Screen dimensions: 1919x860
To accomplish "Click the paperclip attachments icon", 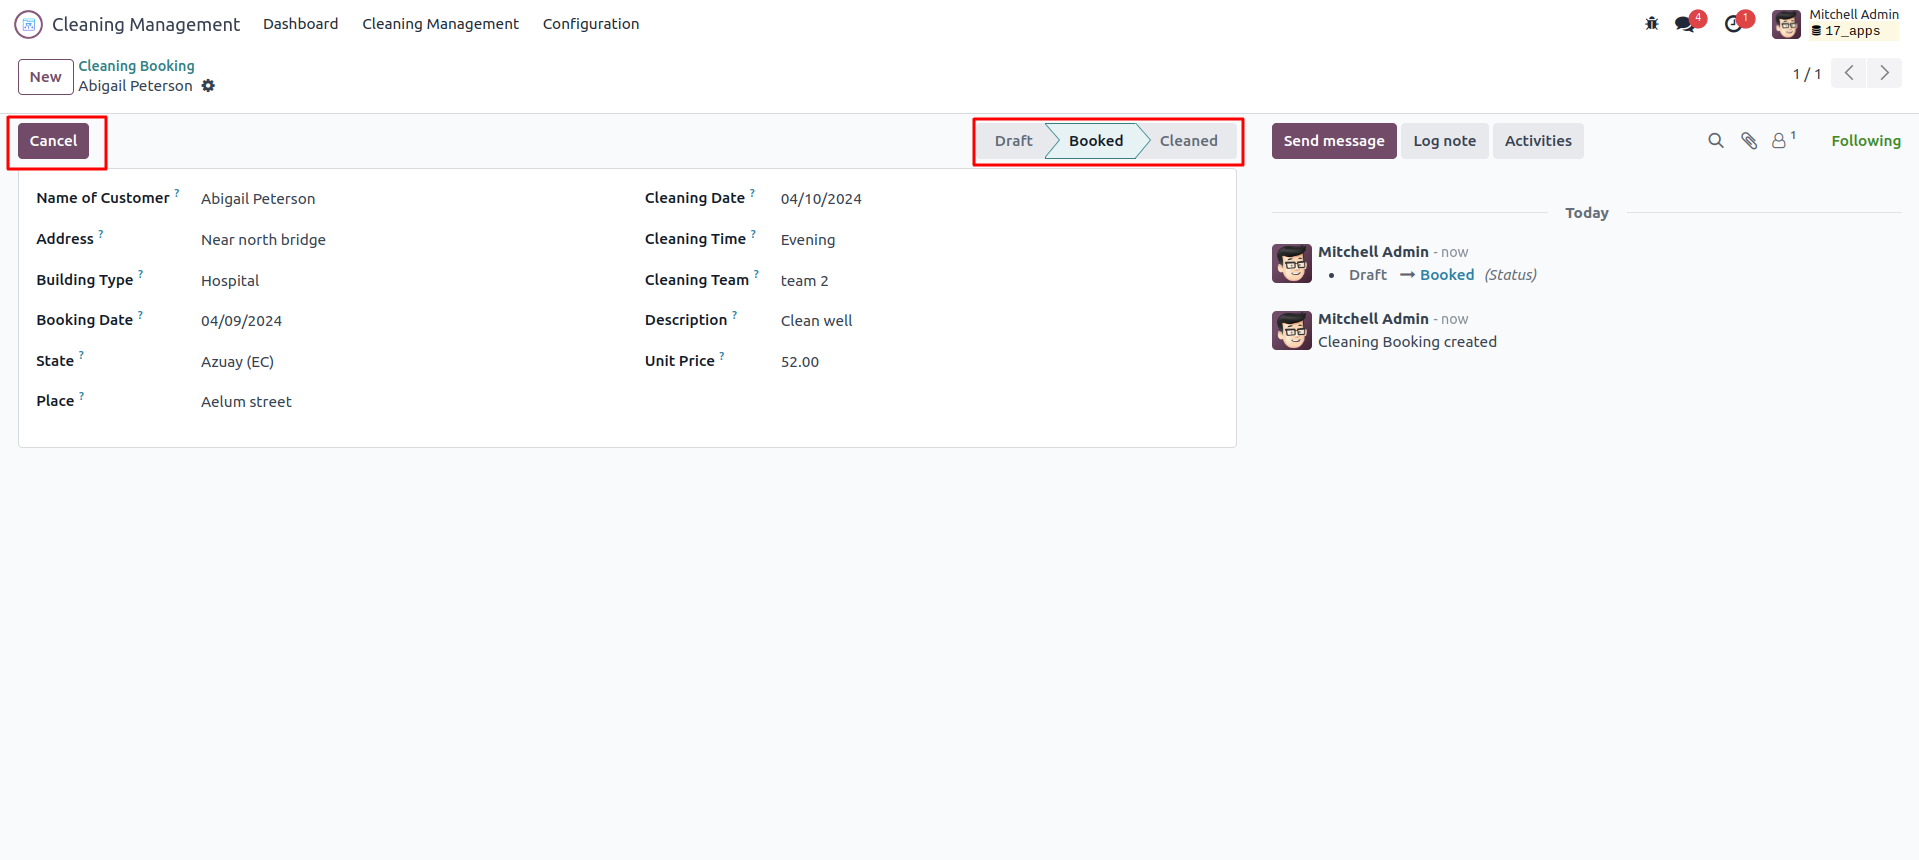I will [x=1749, y=141].
